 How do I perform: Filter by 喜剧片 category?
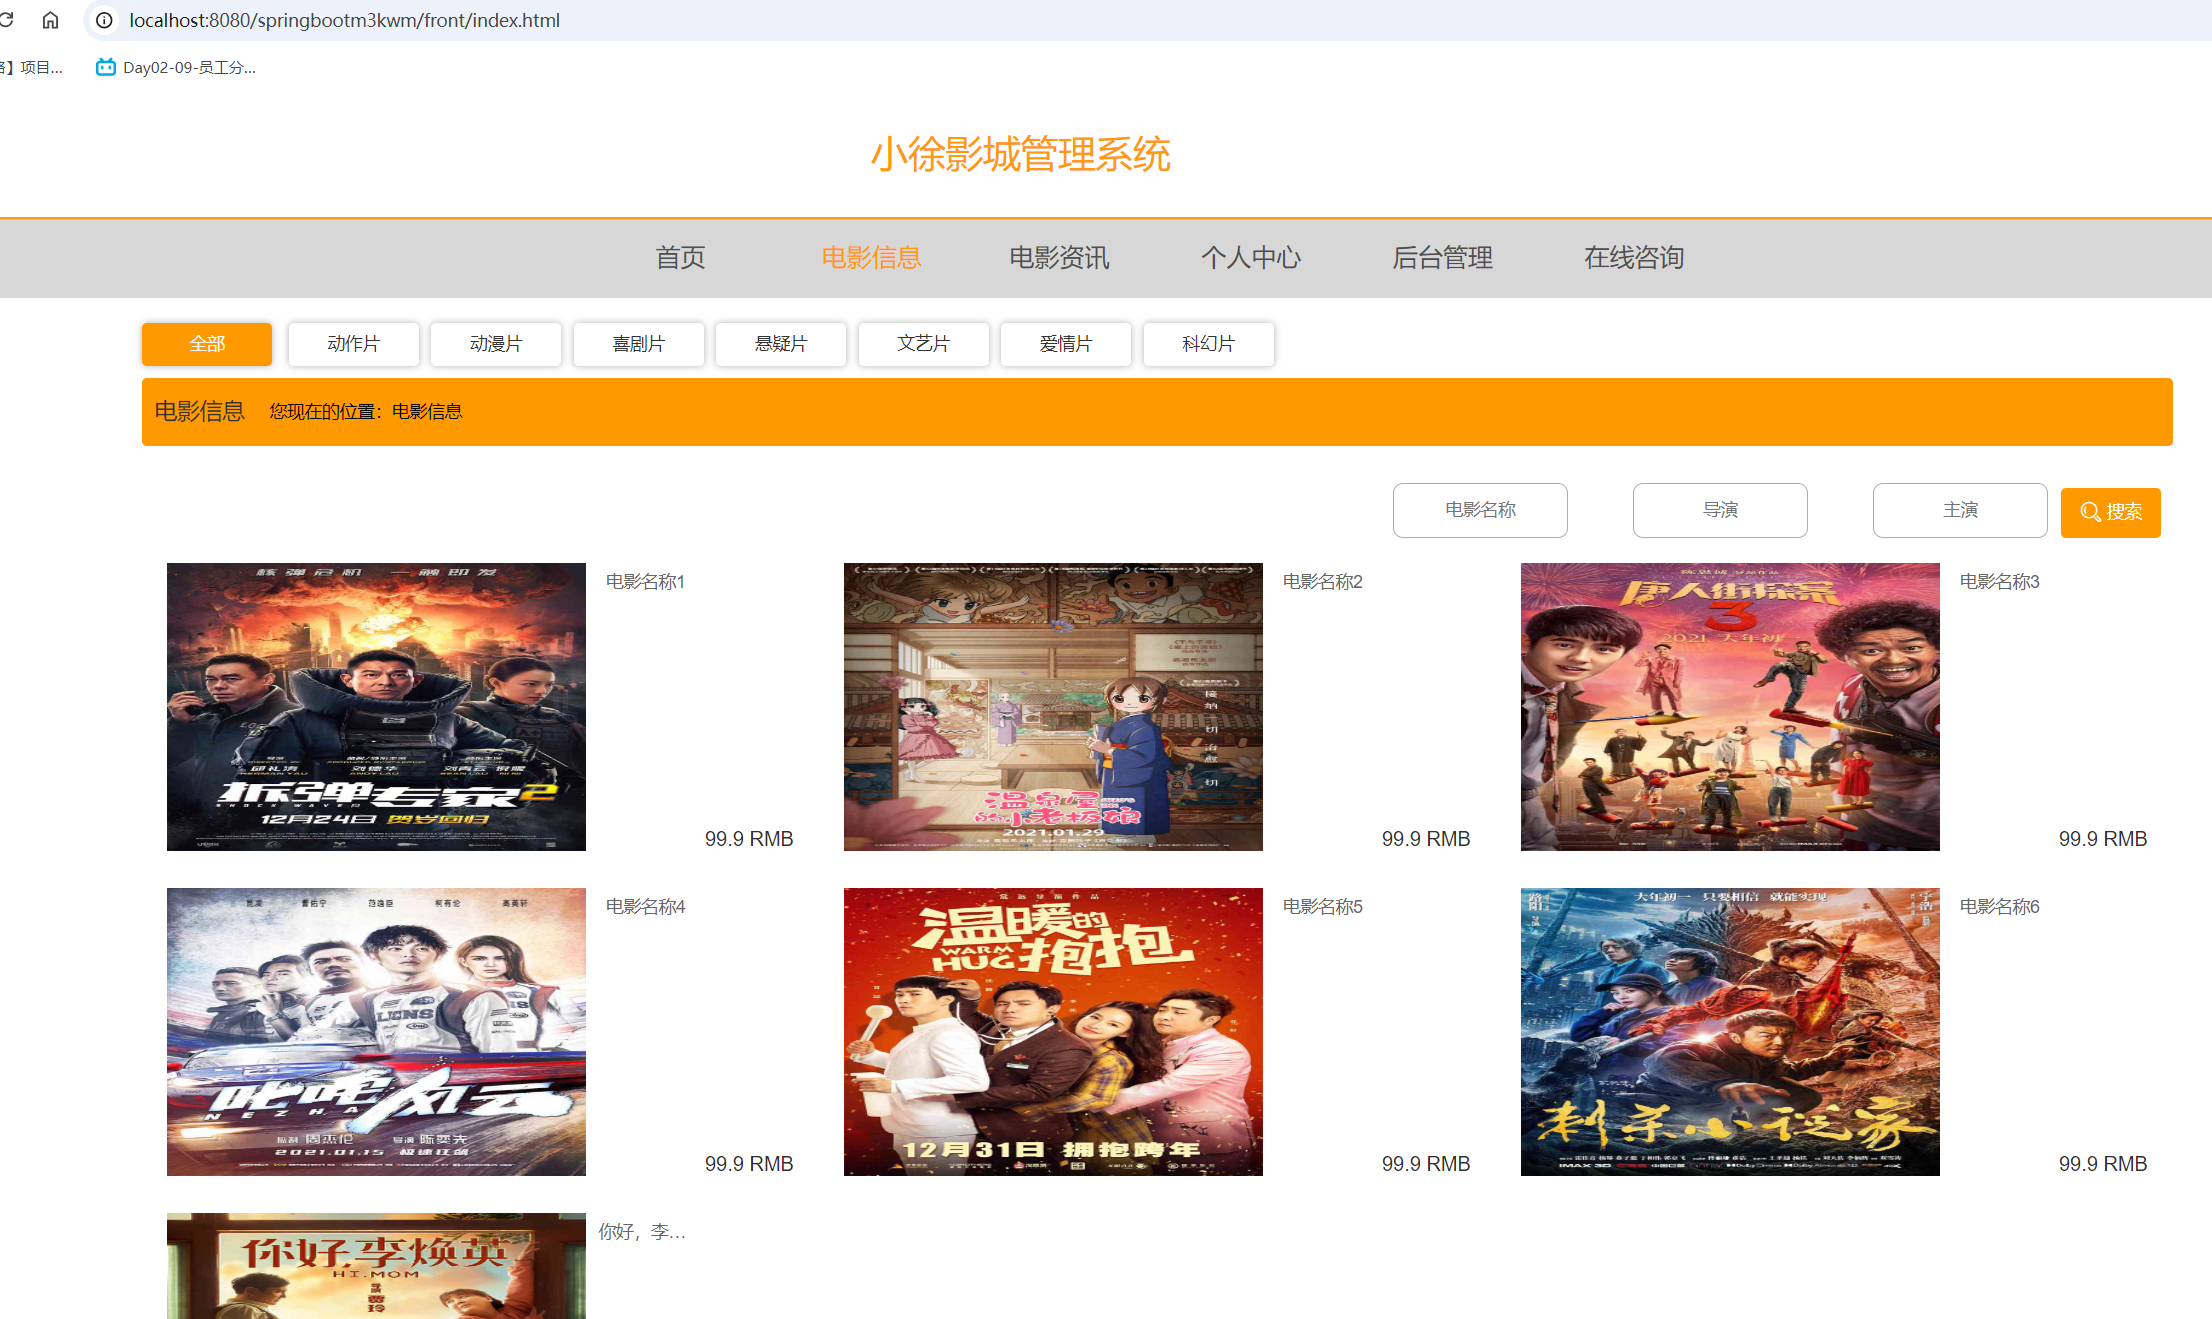coord(638,344)
